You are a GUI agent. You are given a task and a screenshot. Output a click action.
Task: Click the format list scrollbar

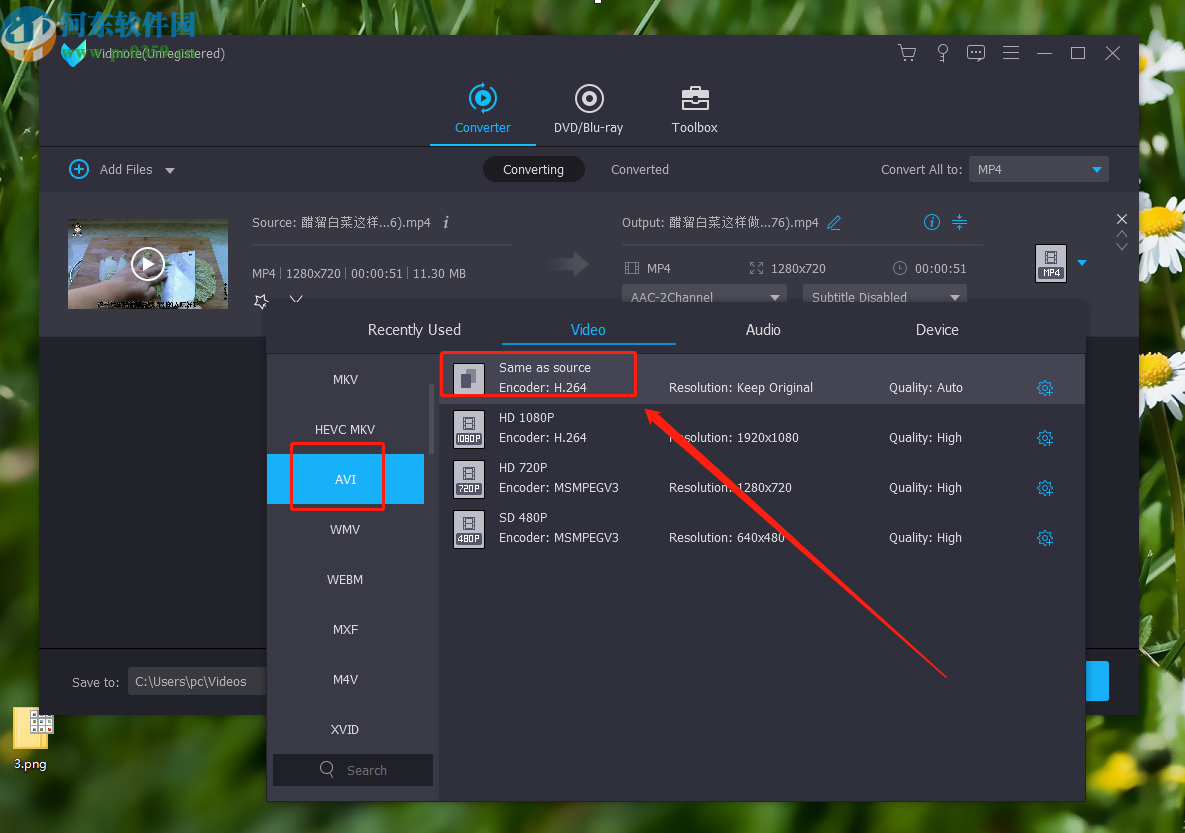(x=432, y=420)
